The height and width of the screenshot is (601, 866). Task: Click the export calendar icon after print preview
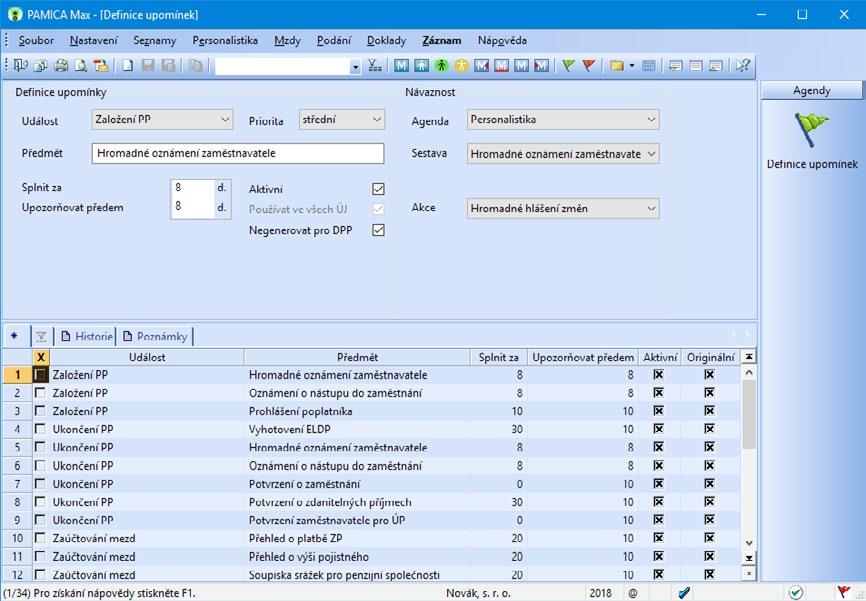tap(101, 66)
